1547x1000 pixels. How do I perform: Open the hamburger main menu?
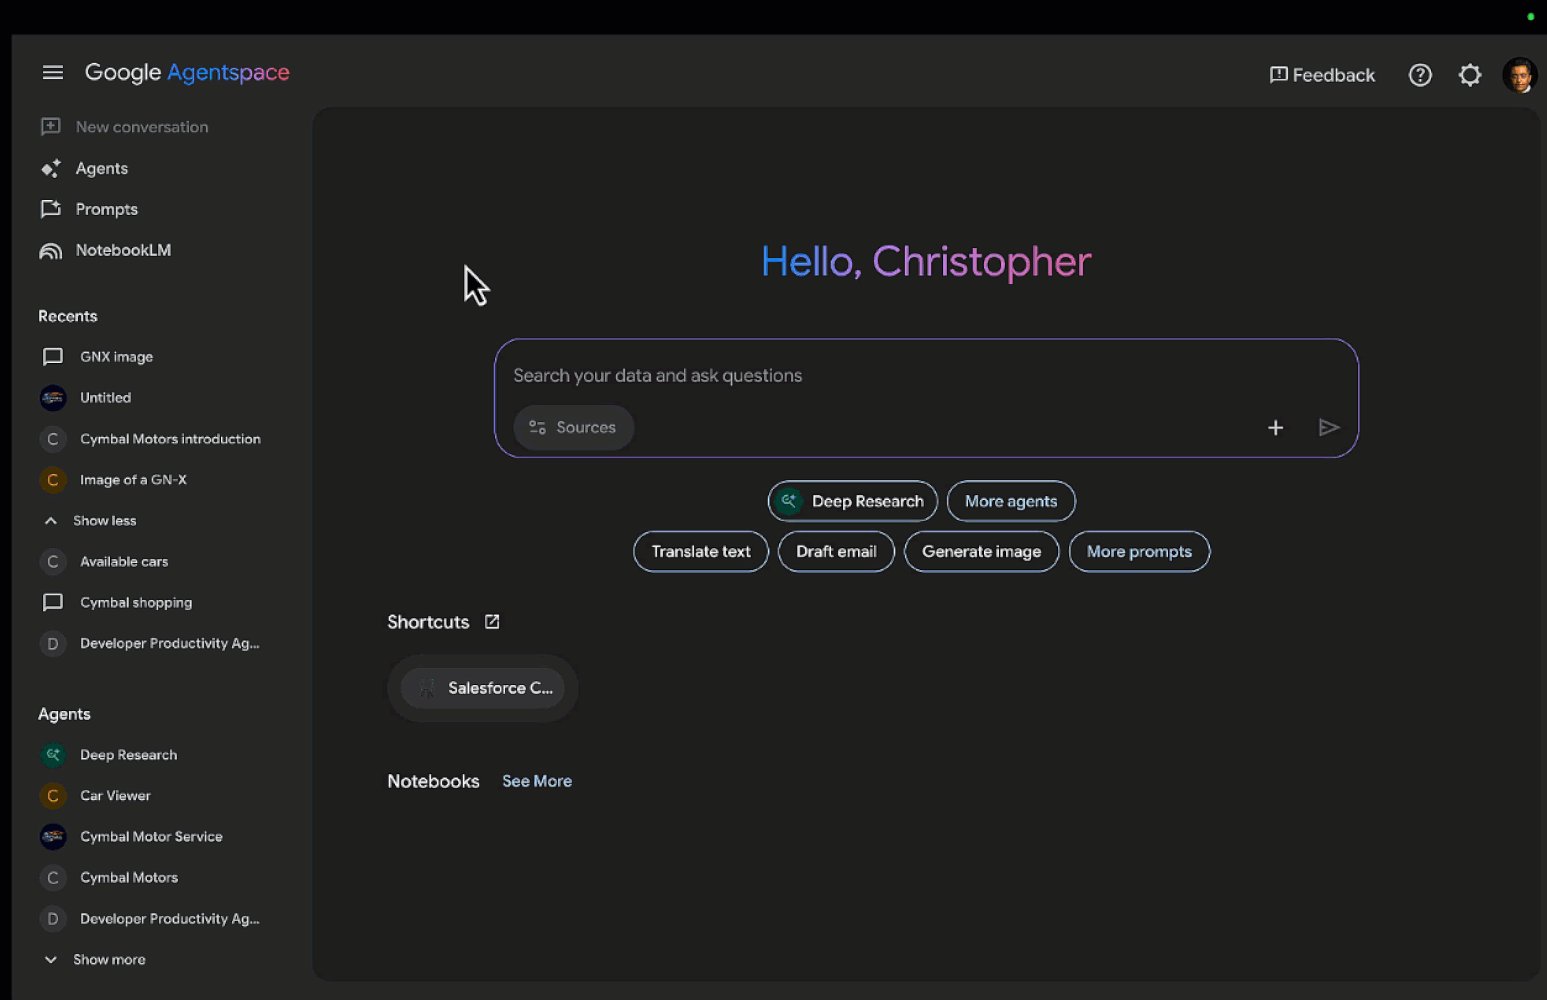(53, 72)
